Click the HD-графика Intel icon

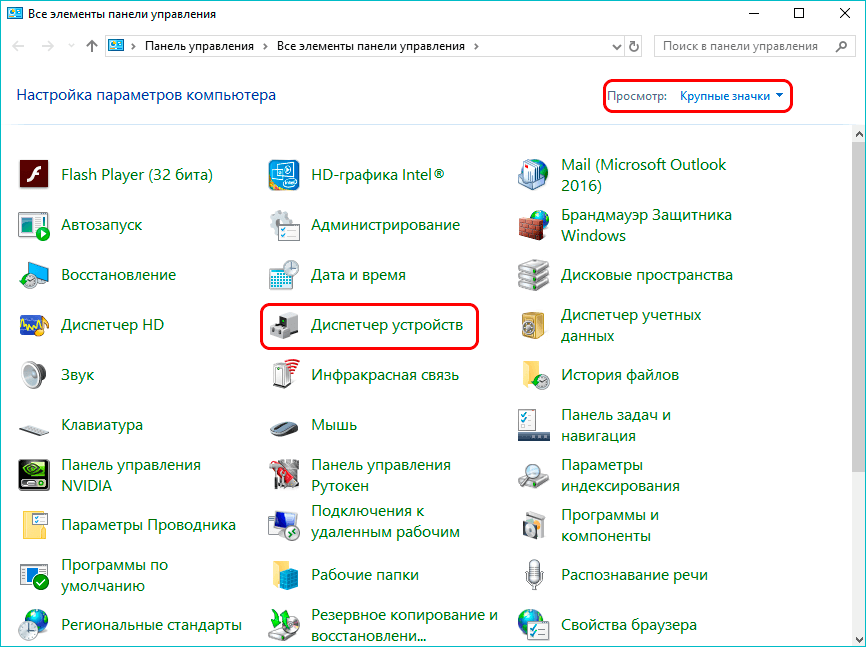tap(284, 175)
